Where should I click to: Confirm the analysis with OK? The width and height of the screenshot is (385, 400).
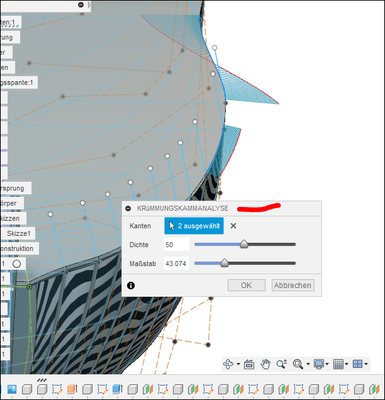pos(246,285)
